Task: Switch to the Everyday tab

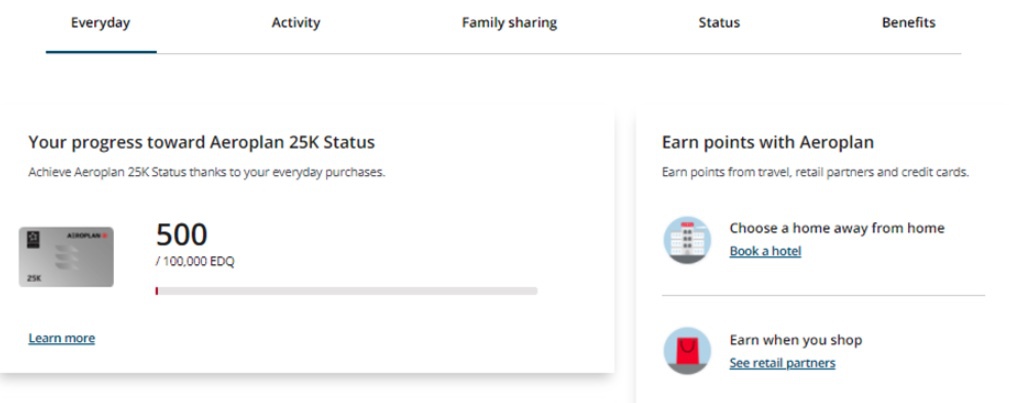Action: 100,23
